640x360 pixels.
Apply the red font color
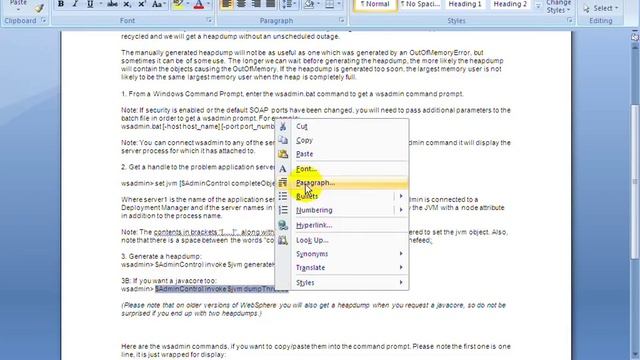pyautogui.click(x=199, y=4)
